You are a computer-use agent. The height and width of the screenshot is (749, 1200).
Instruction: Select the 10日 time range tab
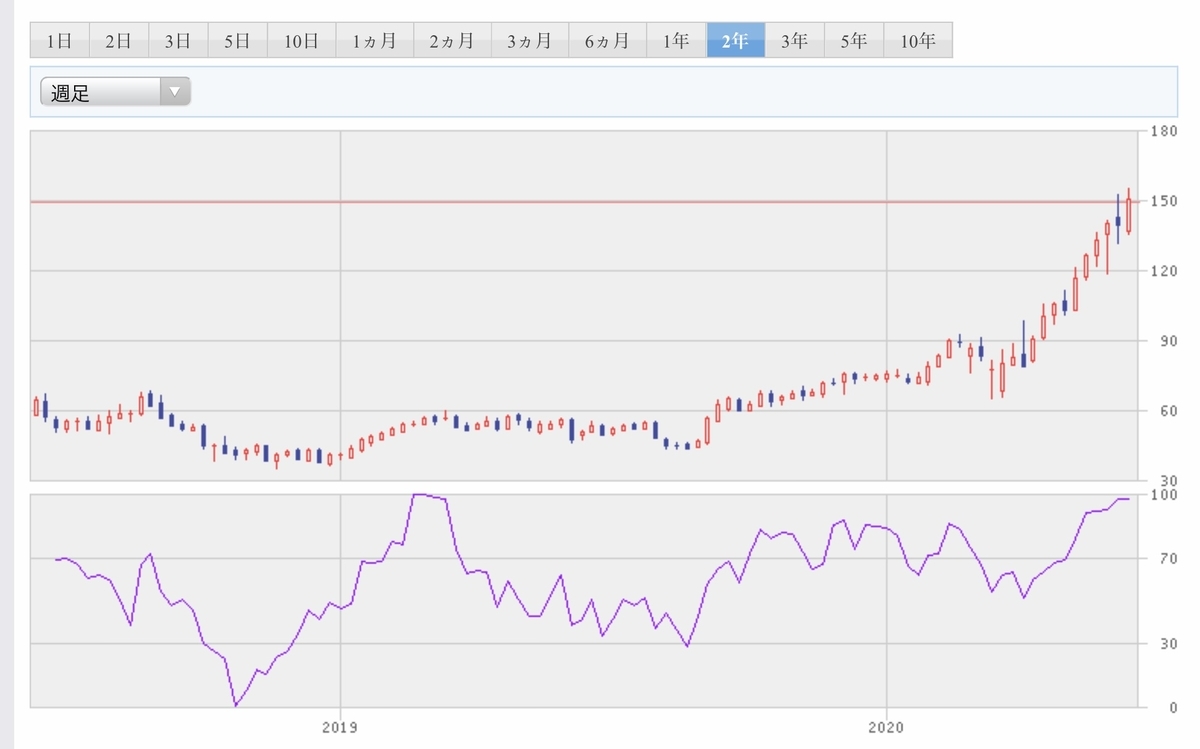click(x=300, y=41)
